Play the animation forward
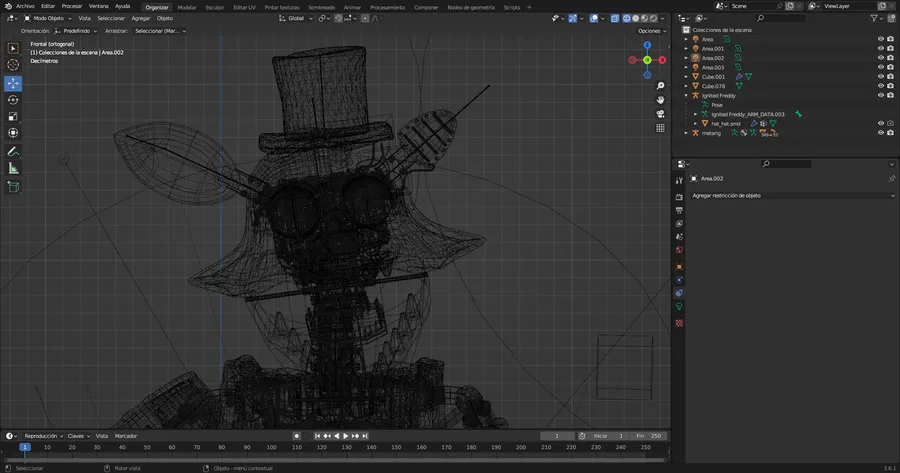The height and width of the screenshot is (473, 900). click(346, 436)
